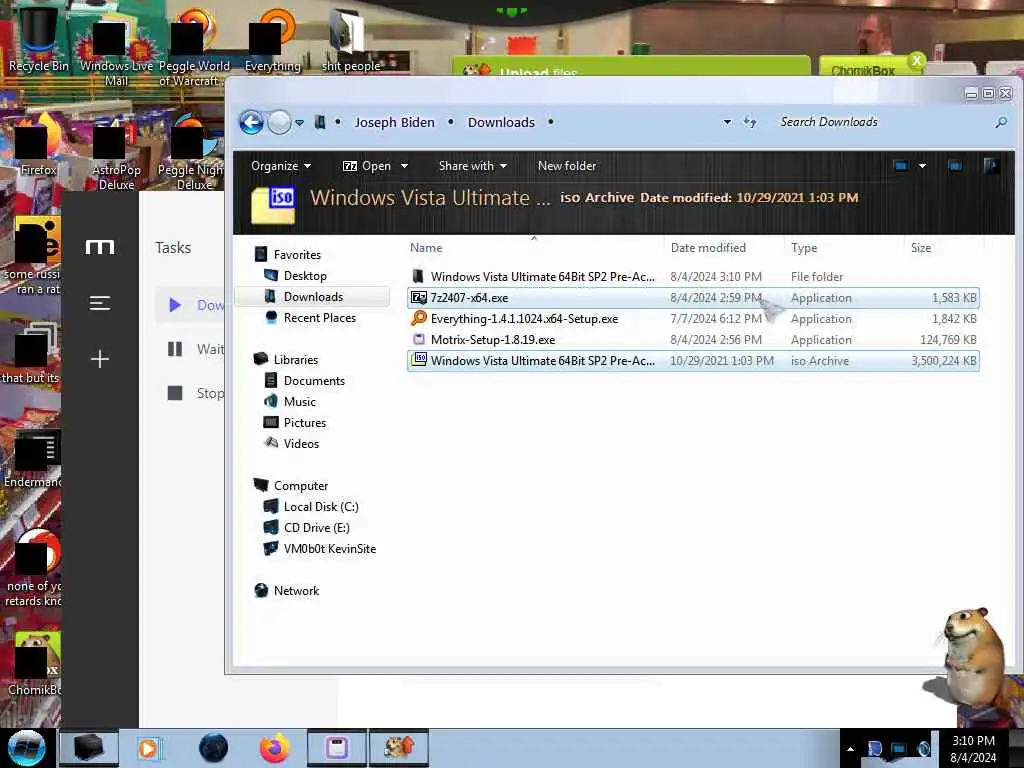Viewport: 1024px width, 768px height.
Task: Click the change view icon
Action: pos(901,166)
